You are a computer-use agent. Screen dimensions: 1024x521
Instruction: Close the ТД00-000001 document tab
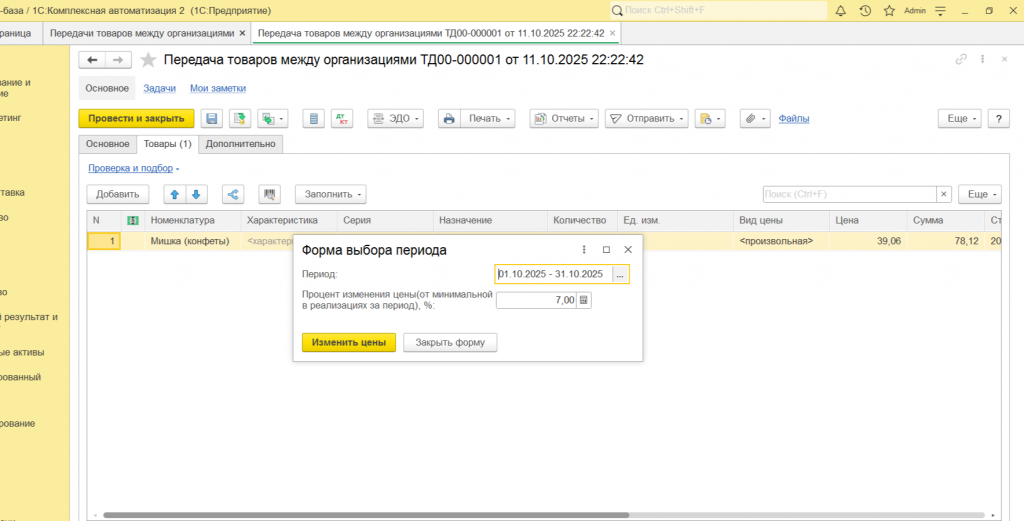point(612,33)
